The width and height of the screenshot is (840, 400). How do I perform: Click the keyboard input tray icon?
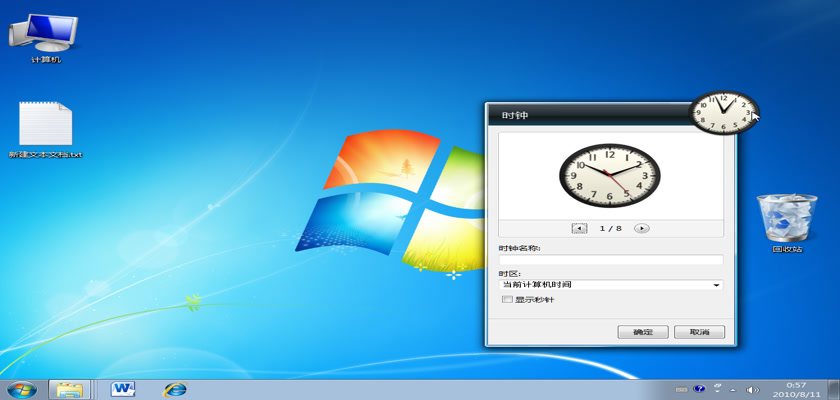click(682, 389)
